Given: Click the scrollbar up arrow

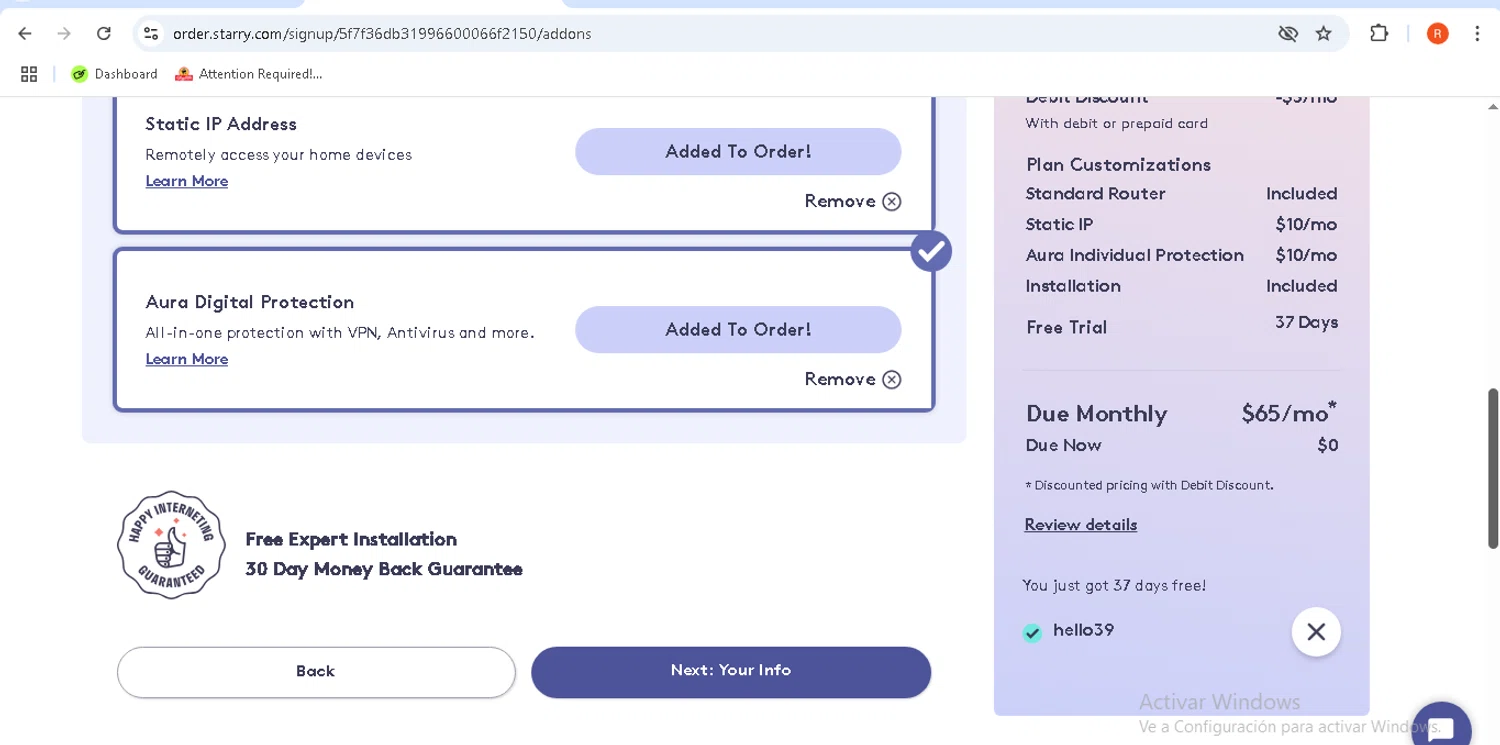Looking at the screenshot, I should point(1493,106).
